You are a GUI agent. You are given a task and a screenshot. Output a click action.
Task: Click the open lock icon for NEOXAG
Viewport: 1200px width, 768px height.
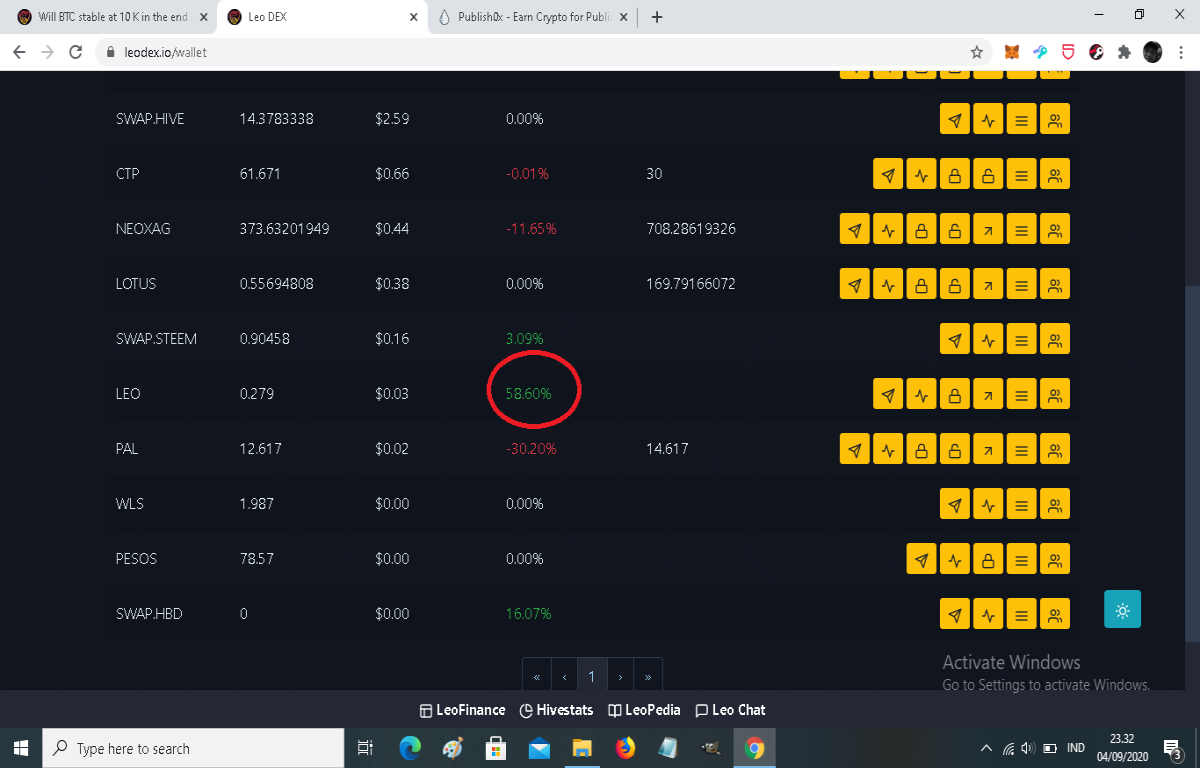[x=955, y=229]
